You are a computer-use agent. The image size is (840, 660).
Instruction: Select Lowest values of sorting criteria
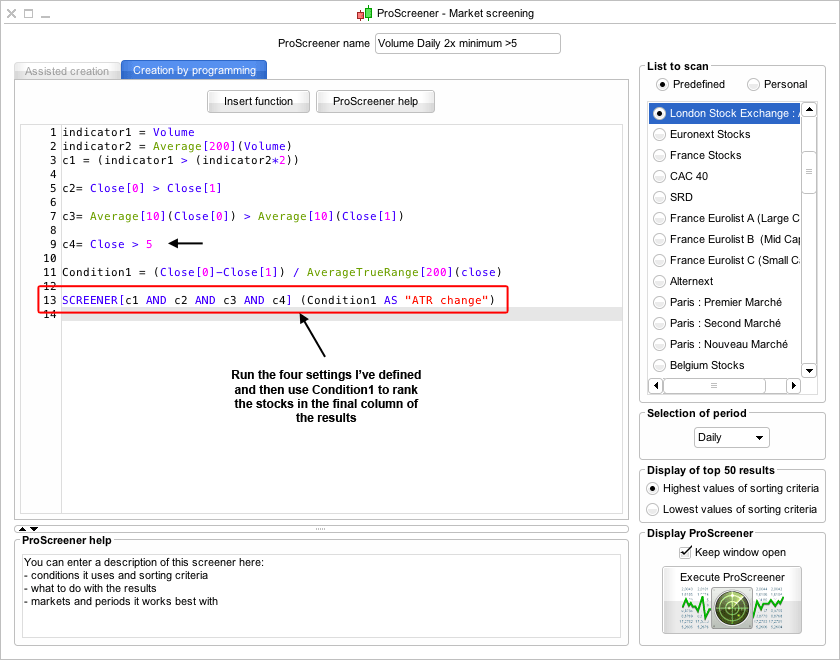654,509
